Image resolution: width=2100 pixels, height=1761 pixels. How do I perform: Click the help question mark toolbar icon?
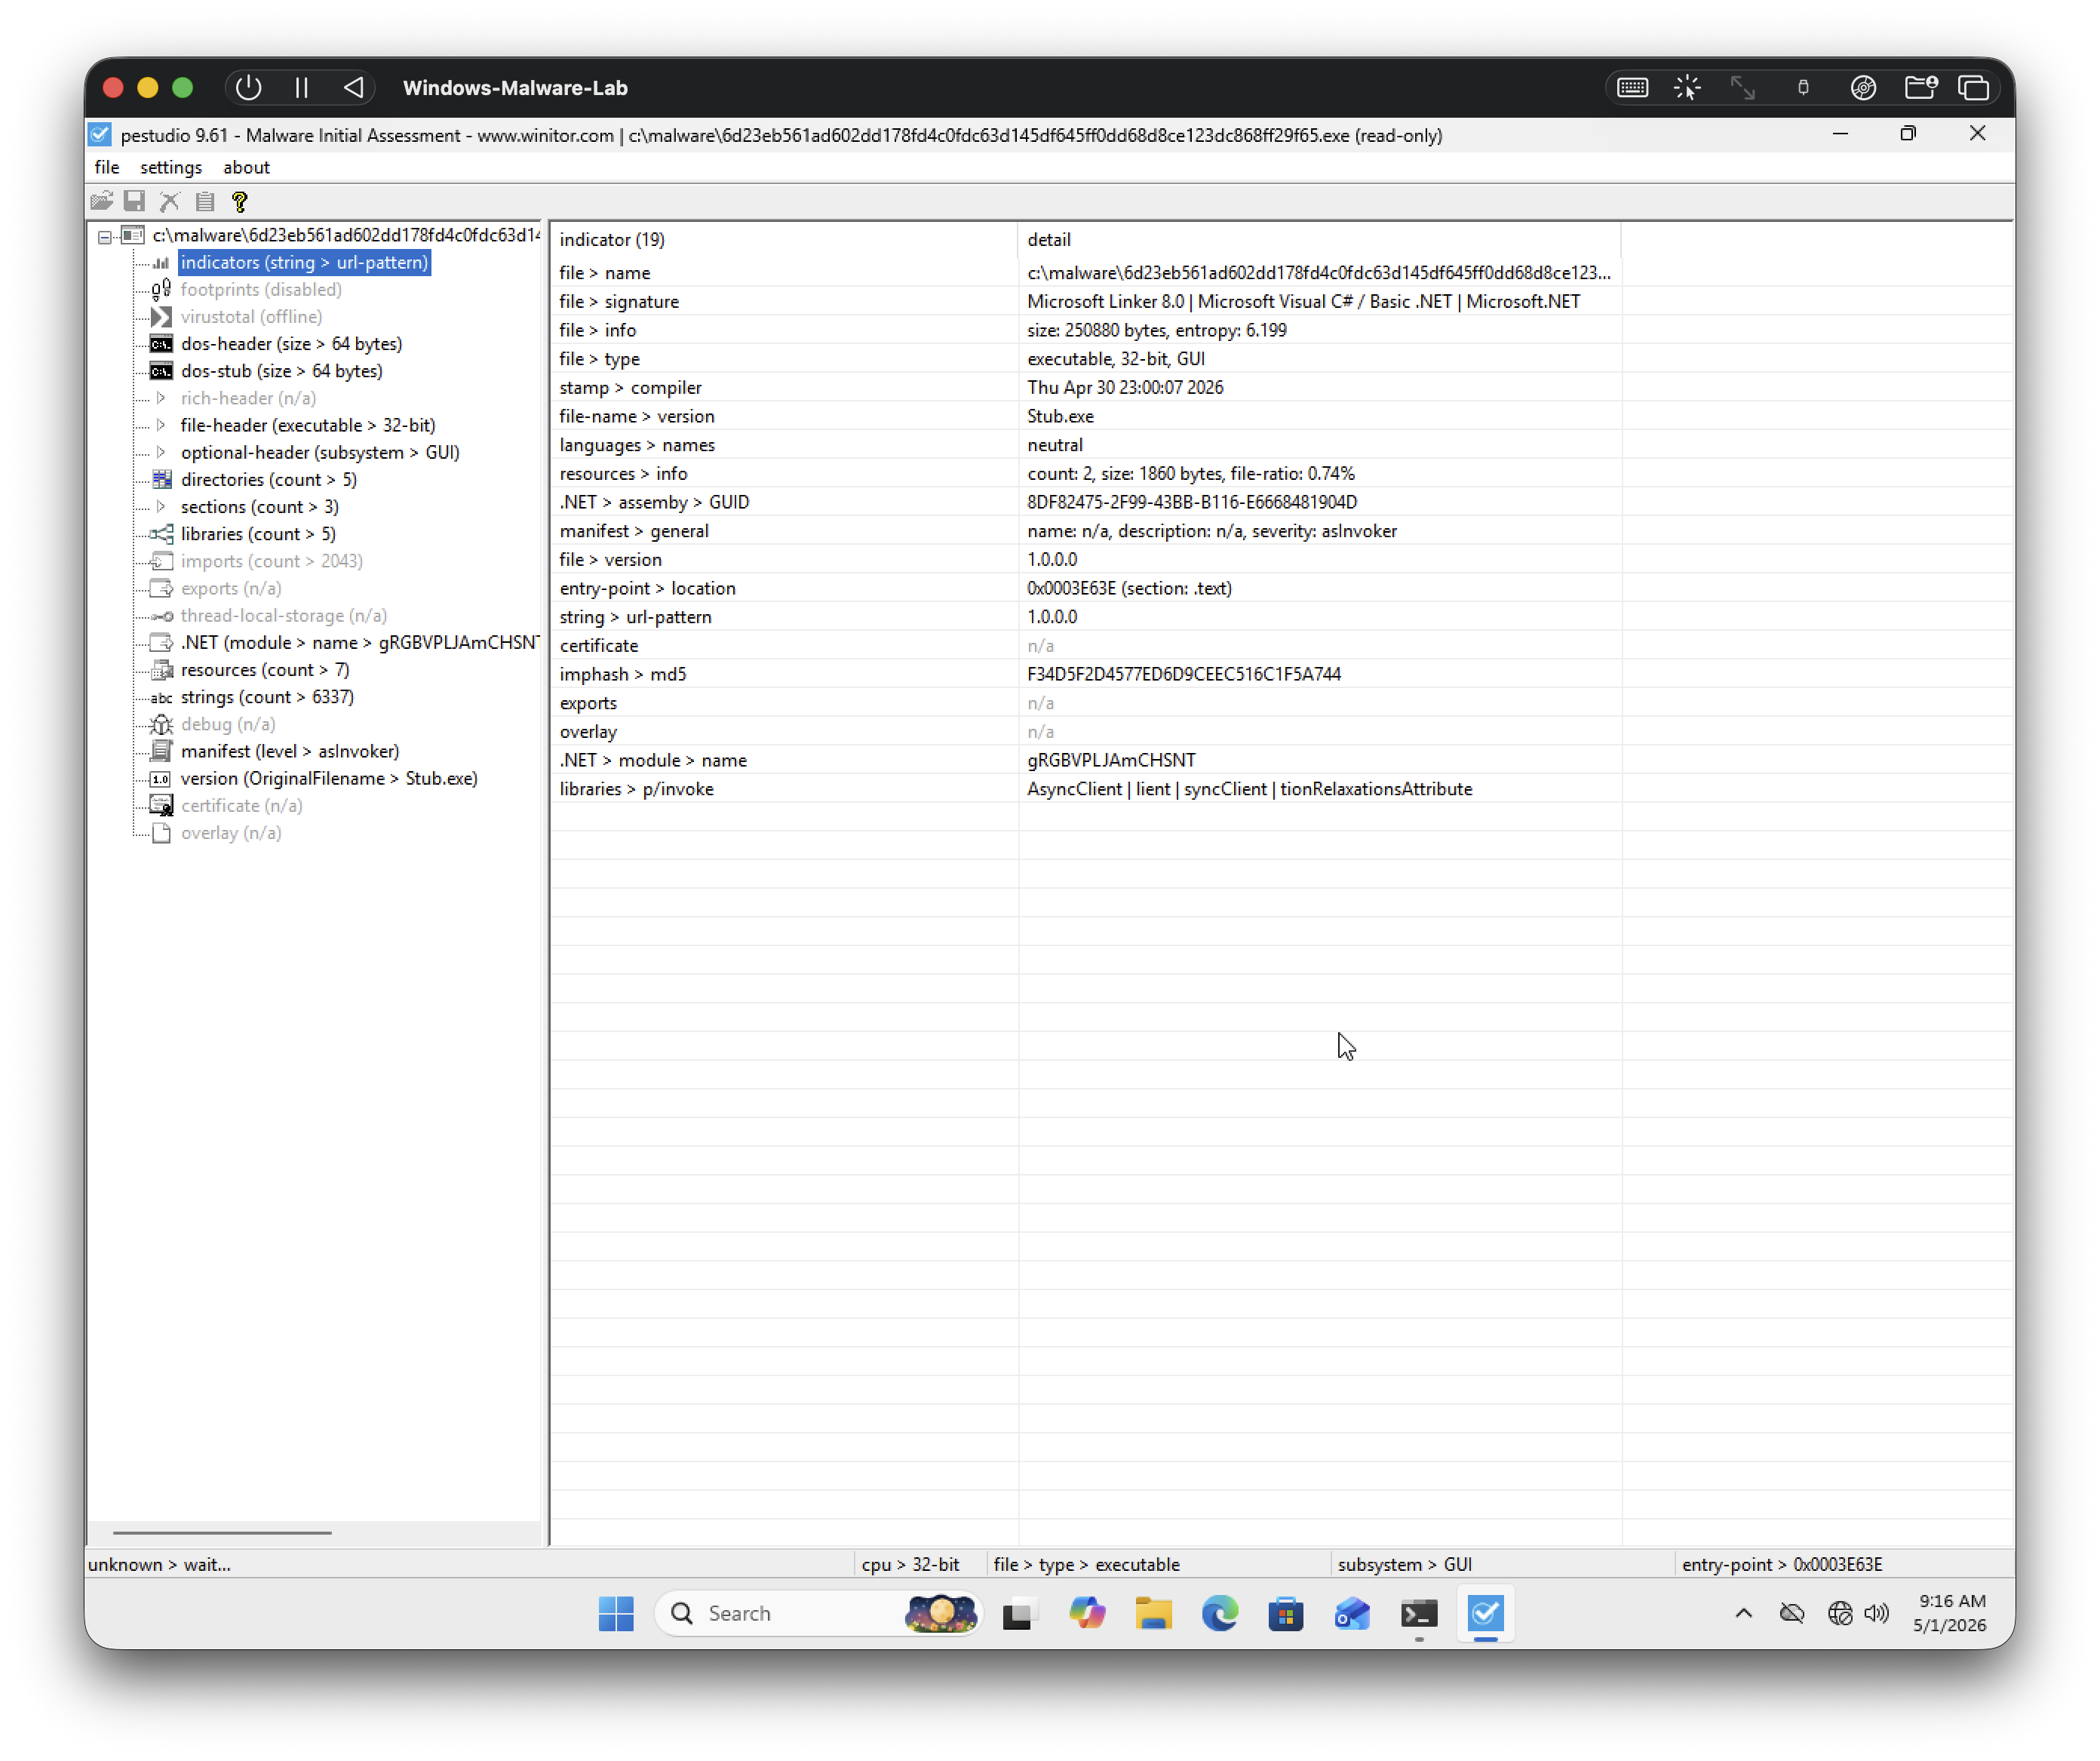coord(239,201)
